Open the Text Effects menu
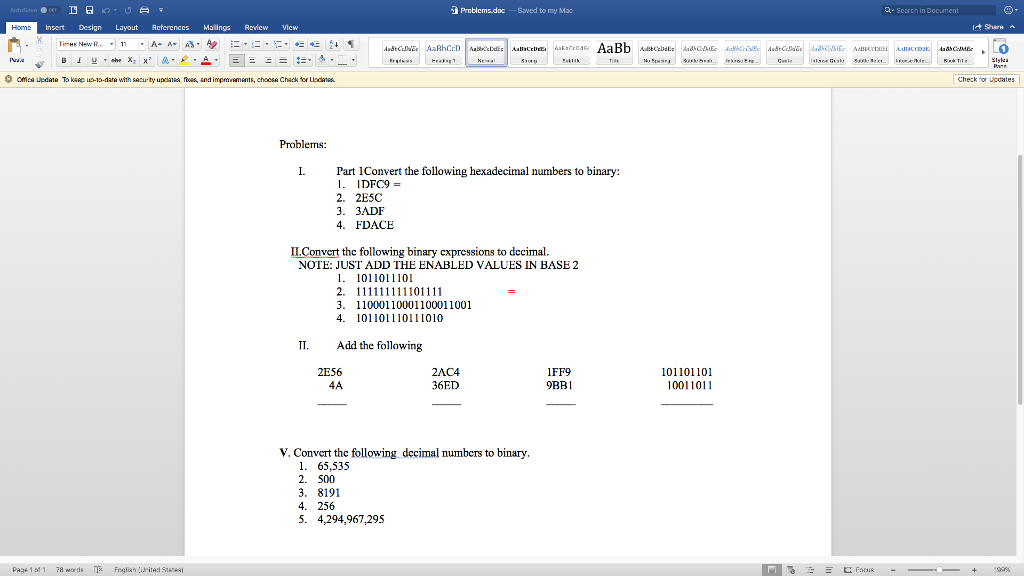The width and height of the screenshot is (1024, 576). pos(167,60)
